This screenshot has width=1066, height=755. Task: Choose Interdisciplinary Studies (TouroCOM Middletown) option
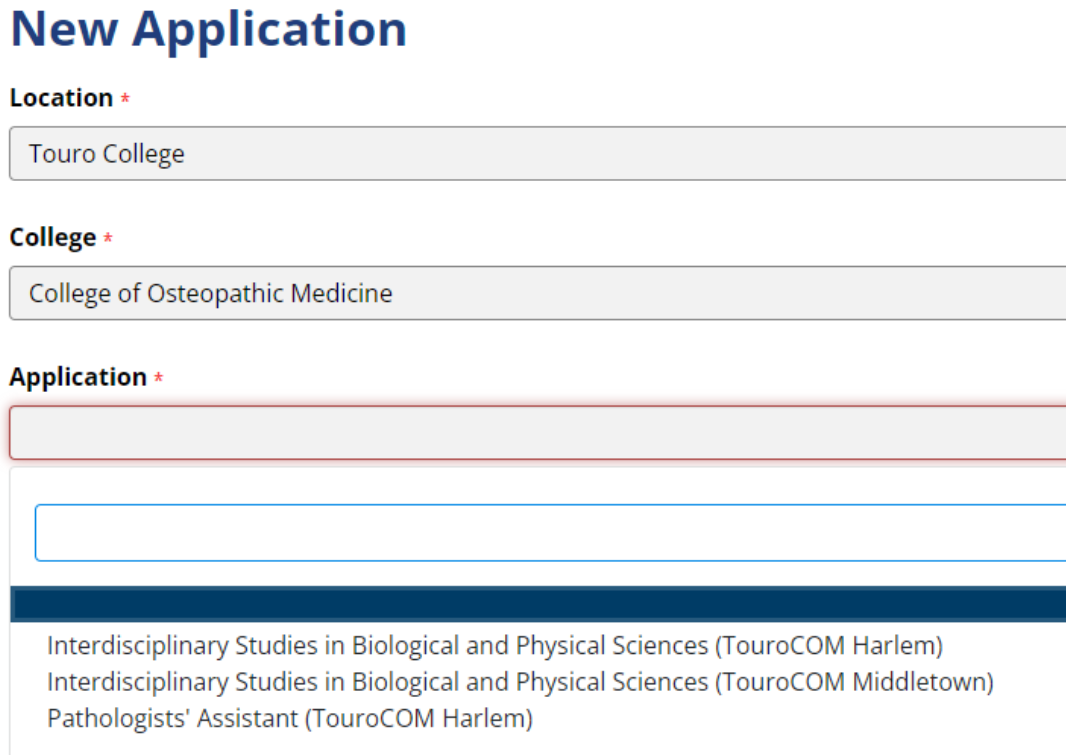520,682
